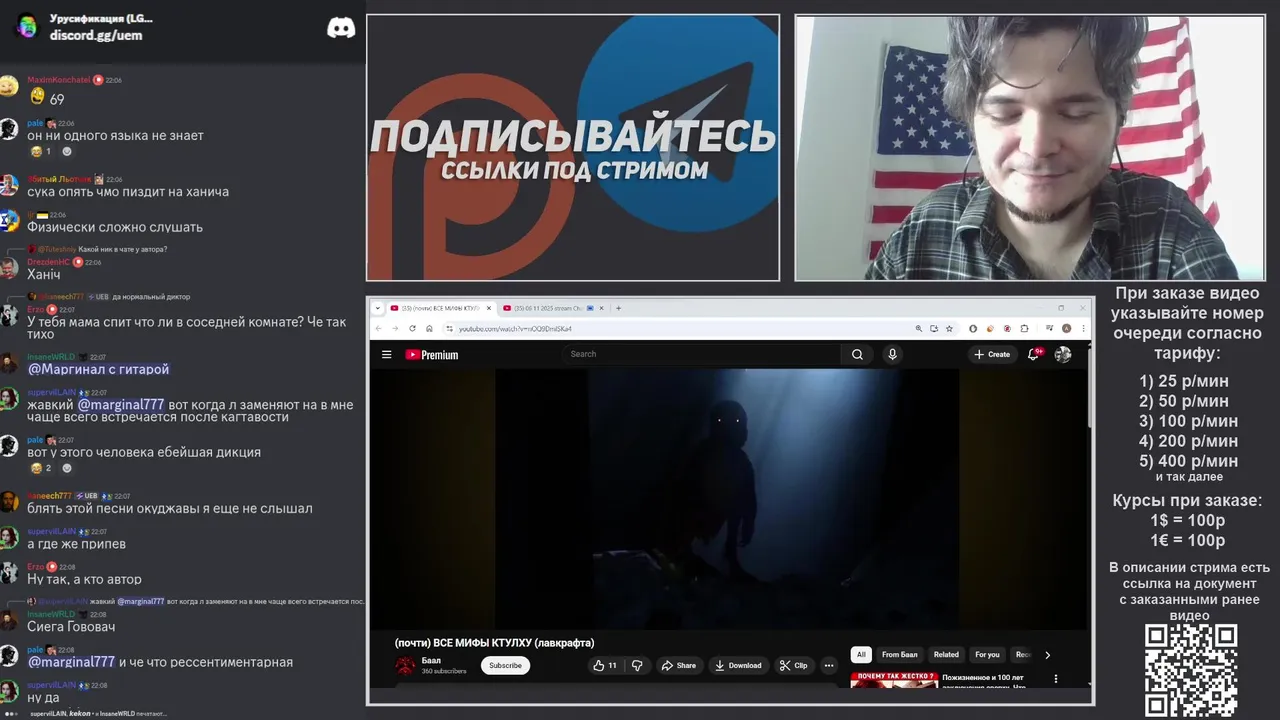
Task: Open the browser three-dot menu
Action: click(x=1082, y=328)
